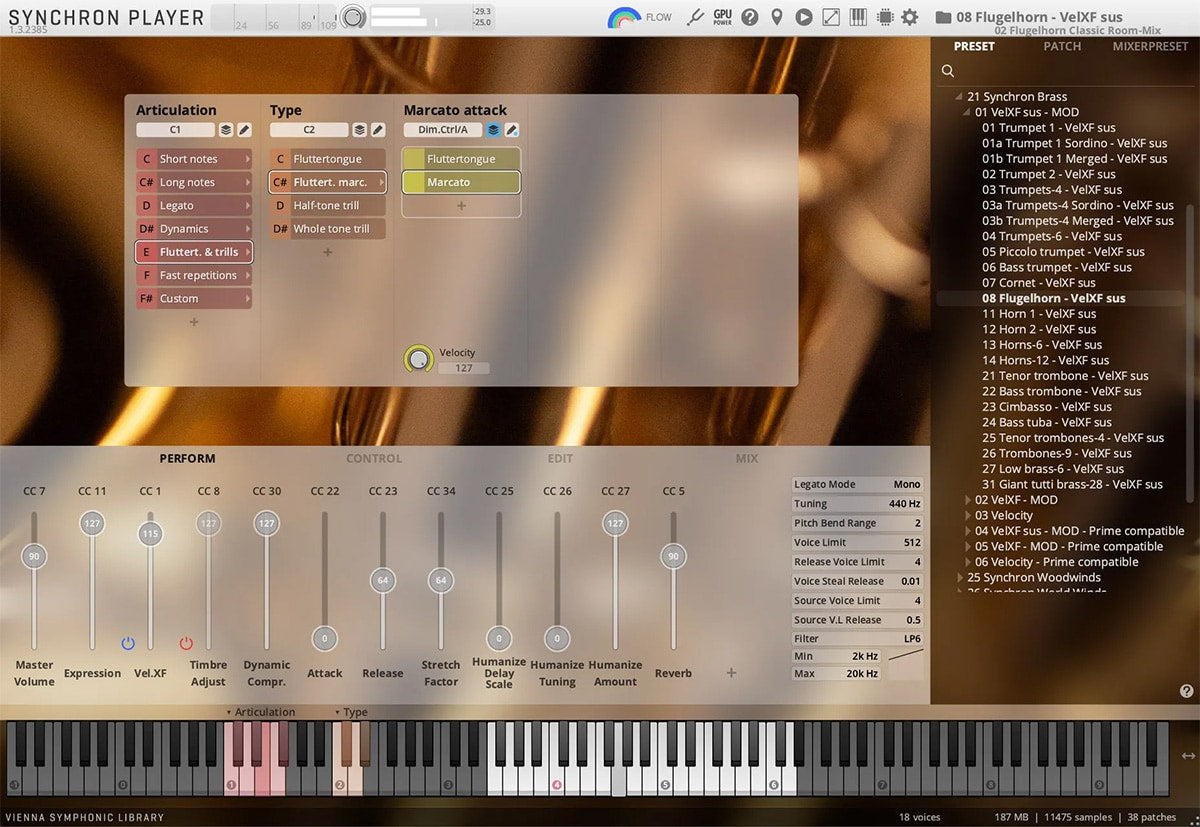
Task: Click the Articulation pencil edit icon
Action: click(x=244, y=130)
